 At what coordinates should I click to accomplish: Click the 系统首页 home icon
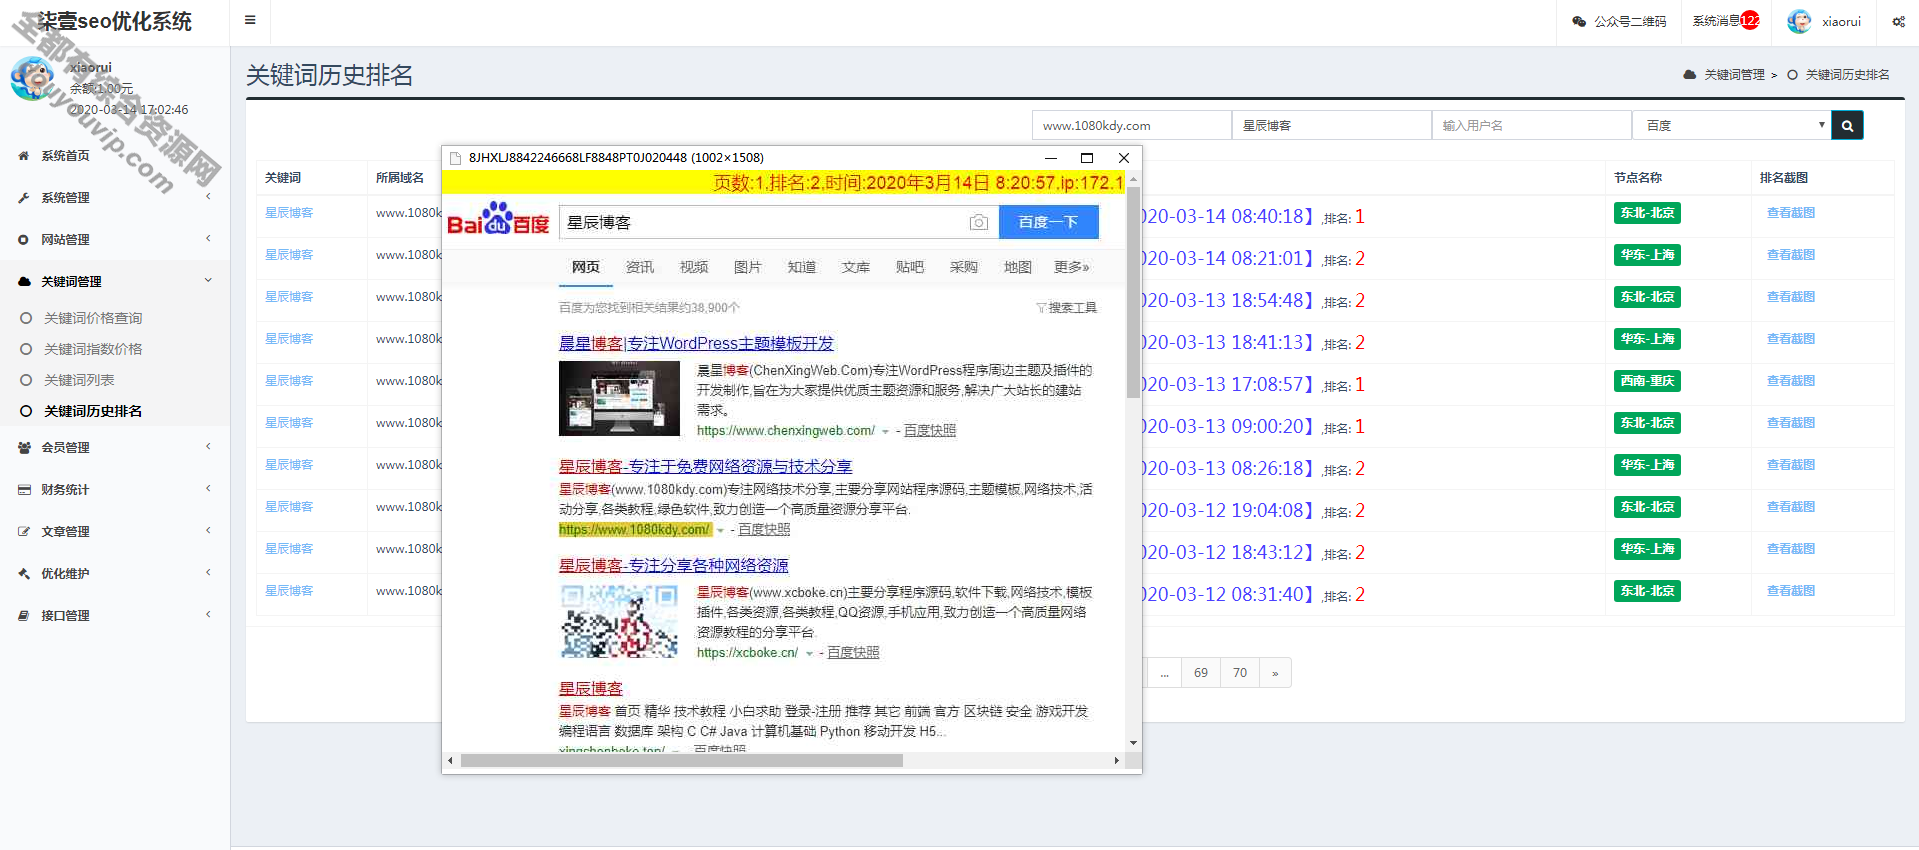click(23, 155)
